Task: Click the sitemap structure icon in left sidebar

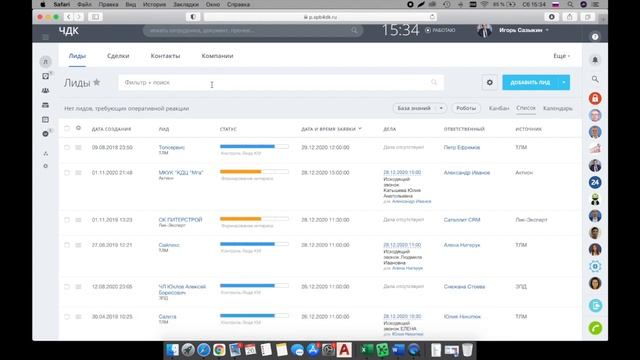Action: (x=46, y=153)
